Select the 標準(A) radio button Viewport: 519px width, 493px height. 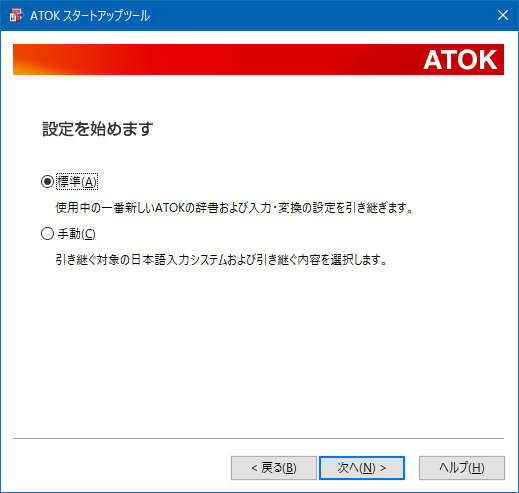pyautogui.click(x=47, y=182)
